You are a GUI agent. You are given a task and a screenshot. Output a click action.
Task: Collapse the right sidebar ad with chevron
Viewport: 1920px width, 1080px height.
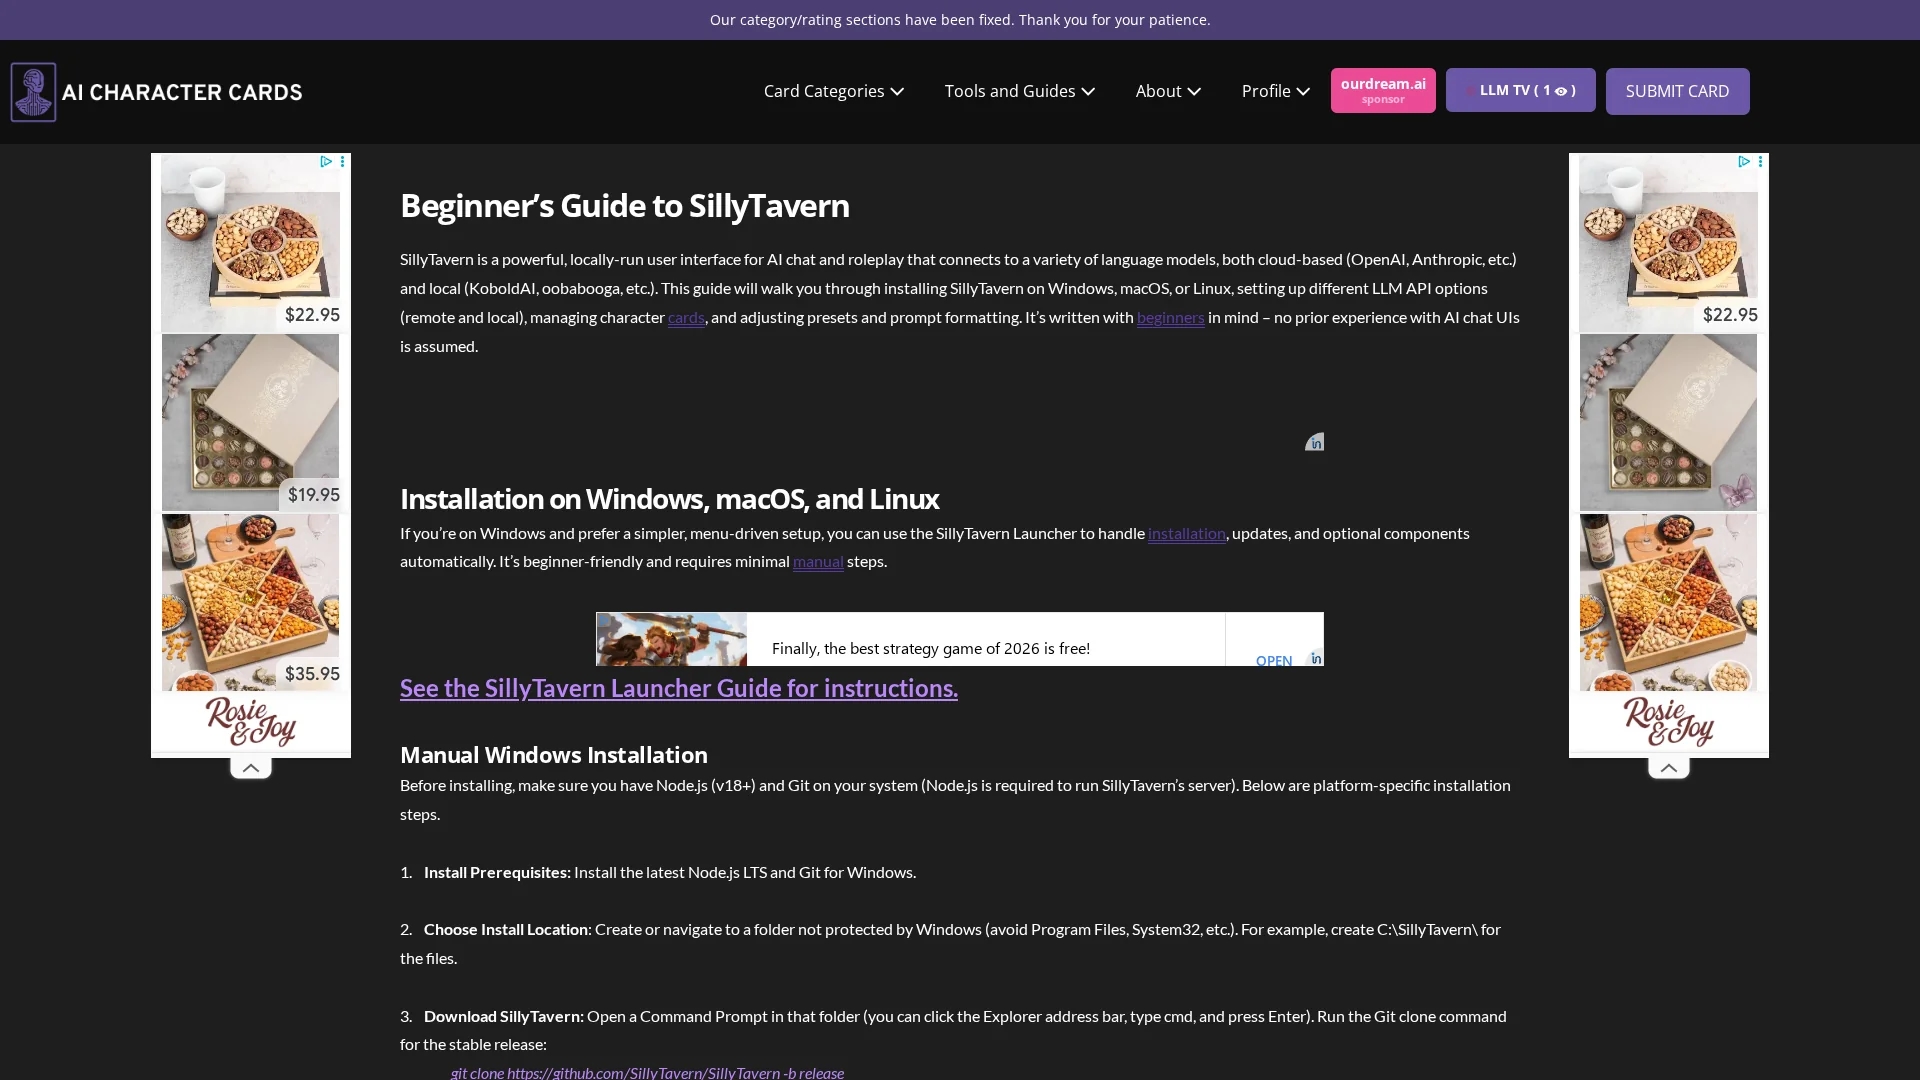(1669, 768)
